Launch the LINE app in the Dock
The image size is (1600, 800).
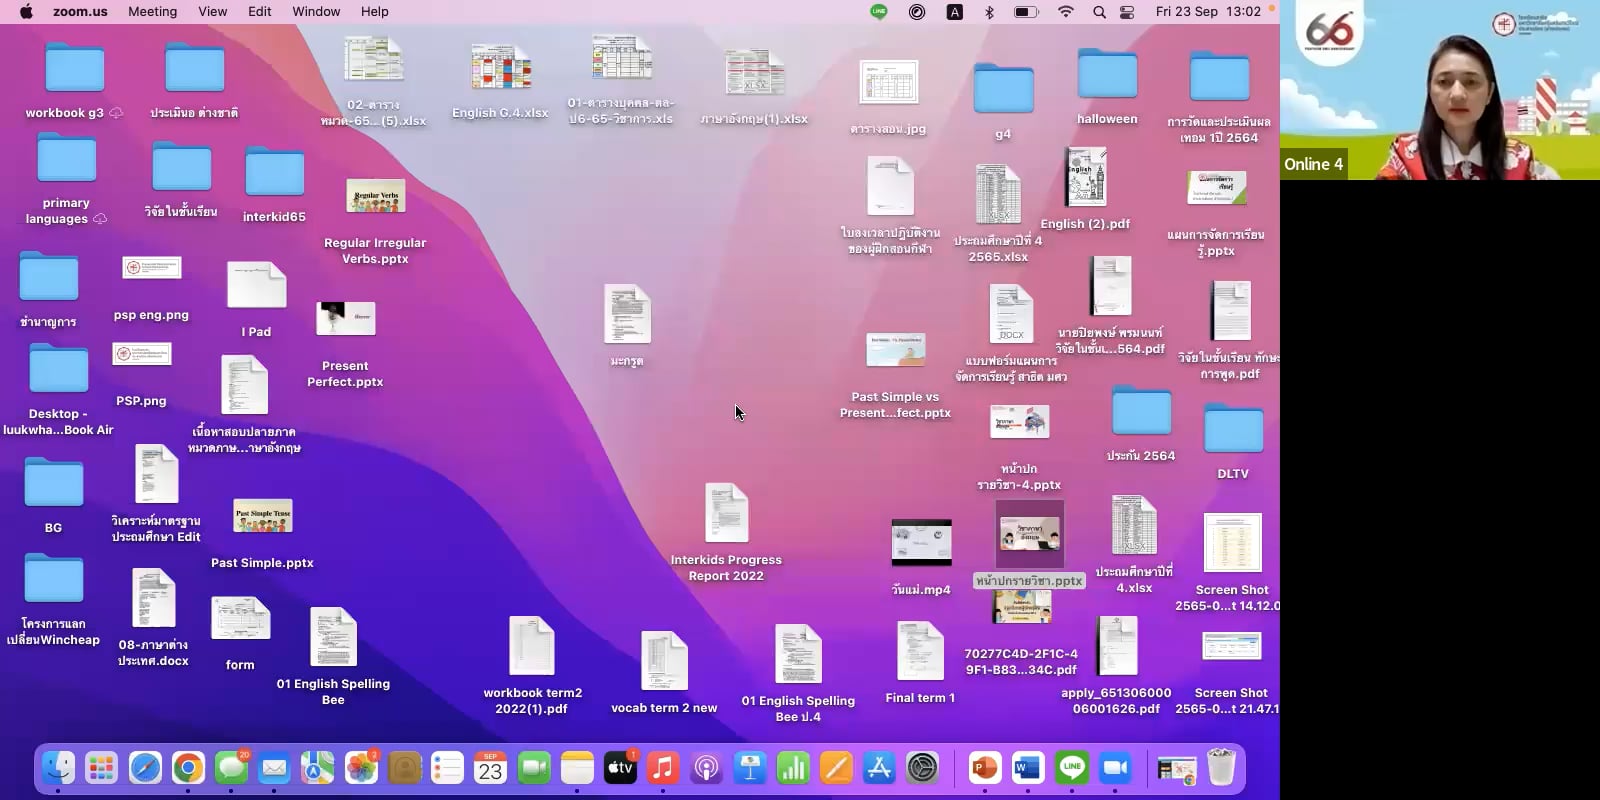tap(1072, 768)
